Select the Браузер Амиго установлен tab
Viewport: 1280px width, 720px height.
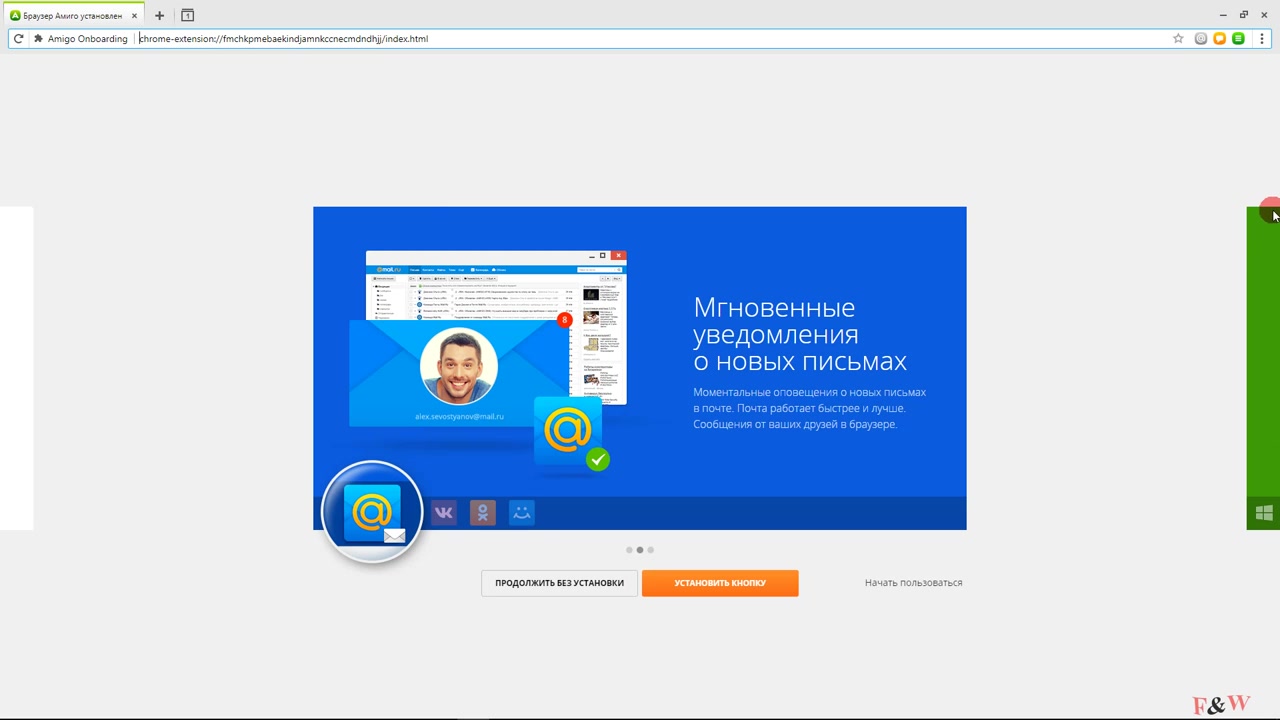pos(73,16)
